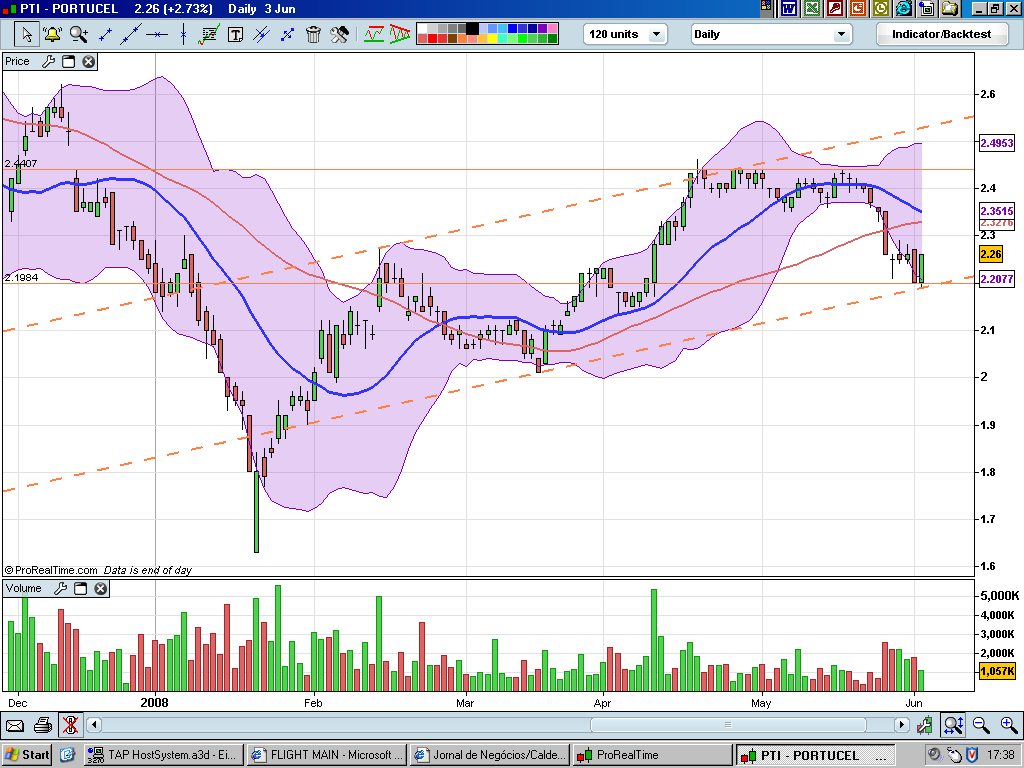Click the triangle pattern detection icon
This screenshot has height=768, width=1024.
(399, 34)
